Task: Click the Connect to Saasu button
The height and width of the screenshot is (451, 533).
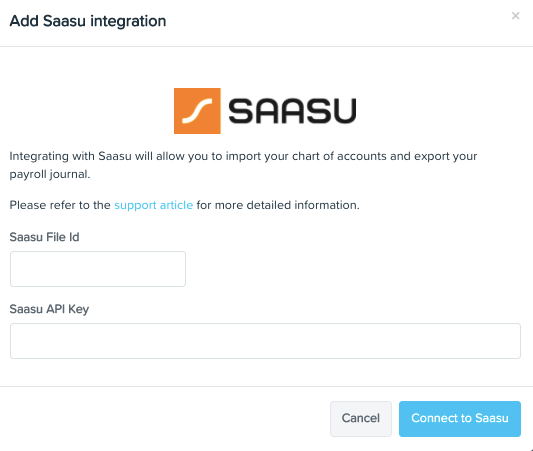Action: coord(460,418)
